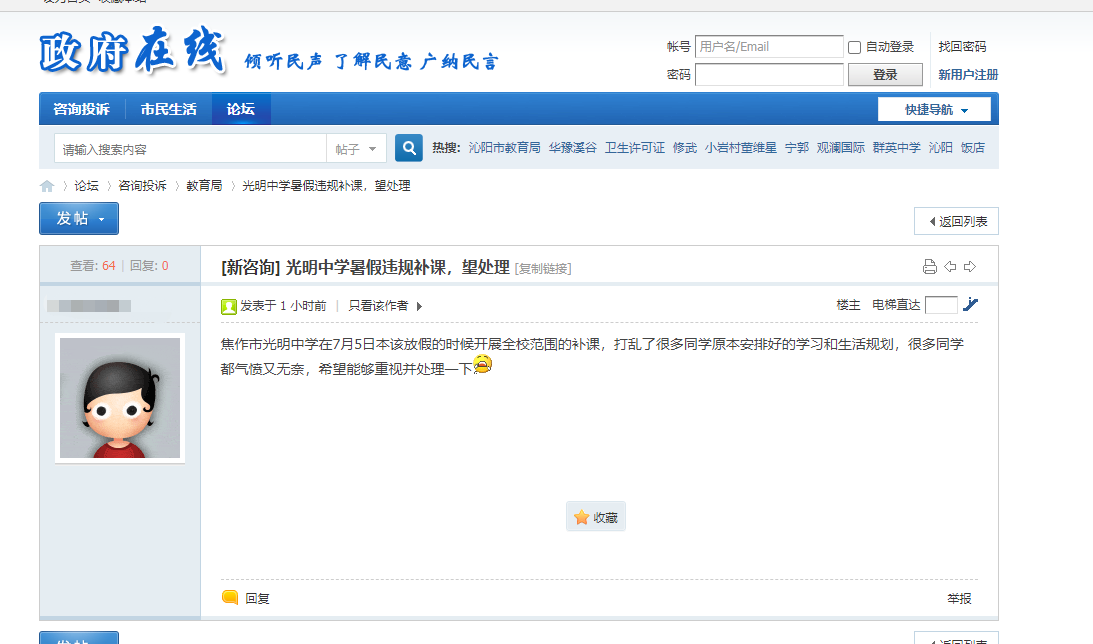Viewport: 1093px width, 644px height.
Task: Select the 咨询投诉 navigation tab
Action: [x=81, y=109]
